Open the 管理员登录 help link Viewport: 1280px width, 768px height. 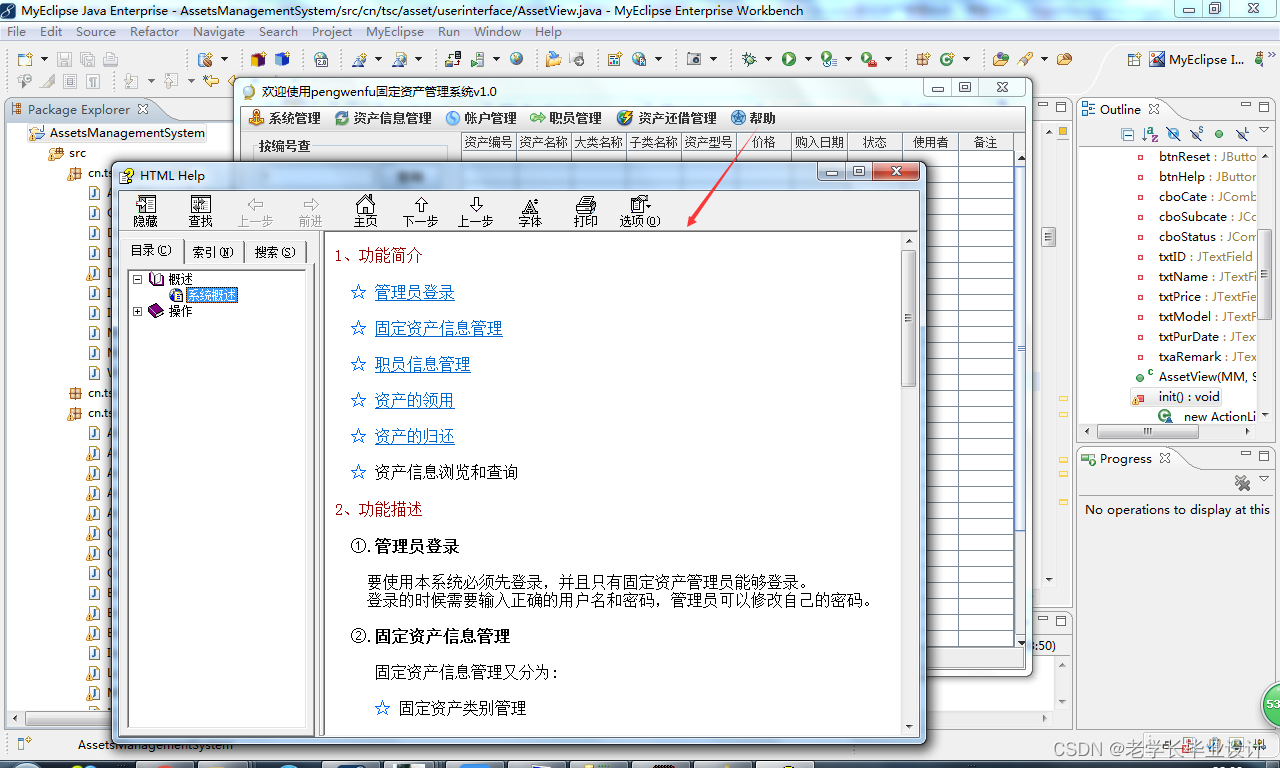tap(415, 292)
